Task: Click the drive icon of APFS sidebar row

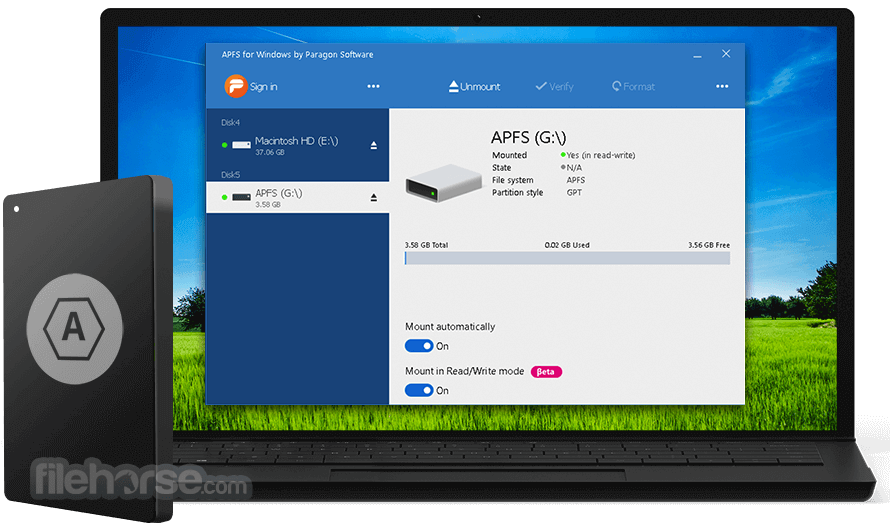Action: pyautogui.click(x=241, y=197)
